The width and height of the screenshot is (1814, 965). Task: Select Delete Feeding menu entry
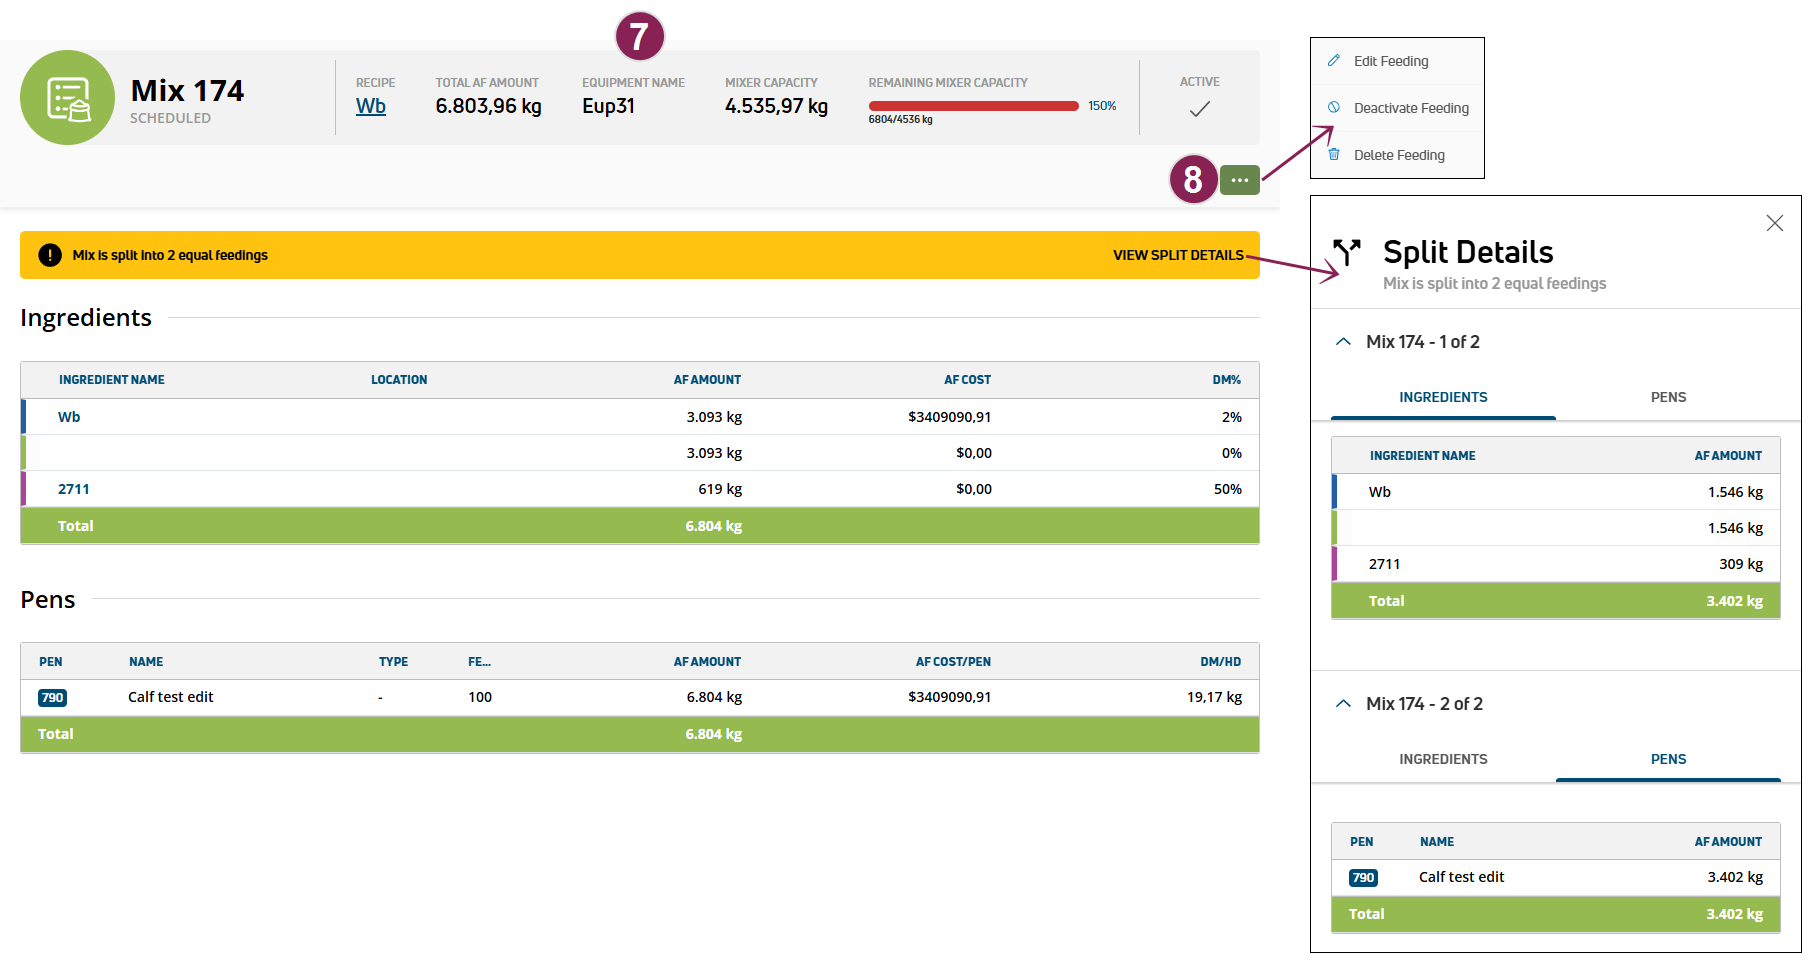1398,155
